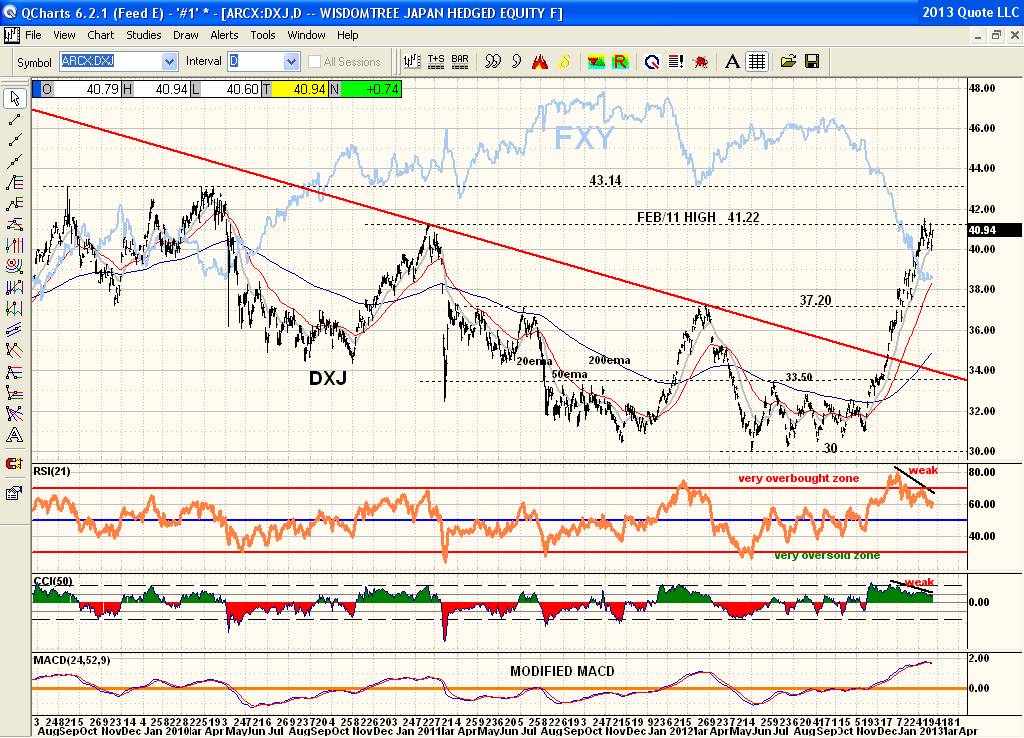Open the Studies menu
Image resolution: width=1024 pixels, height=738 pixels.
click(x=143, y=35)
